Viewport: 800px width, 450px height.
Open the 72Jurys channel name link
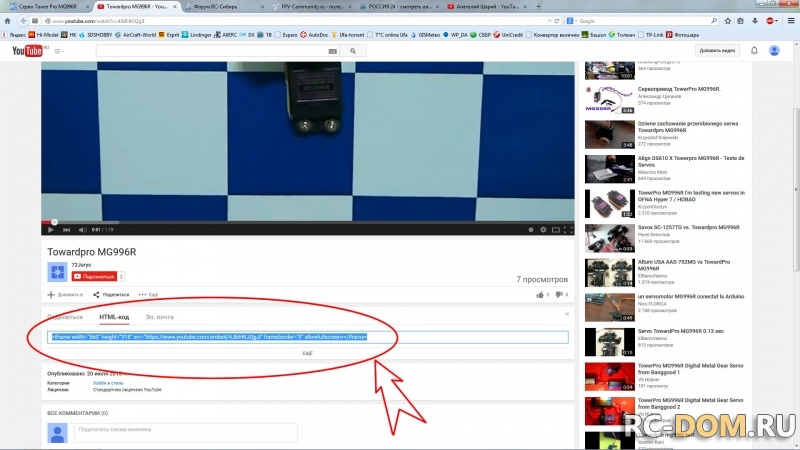click(x=81, y=265)
